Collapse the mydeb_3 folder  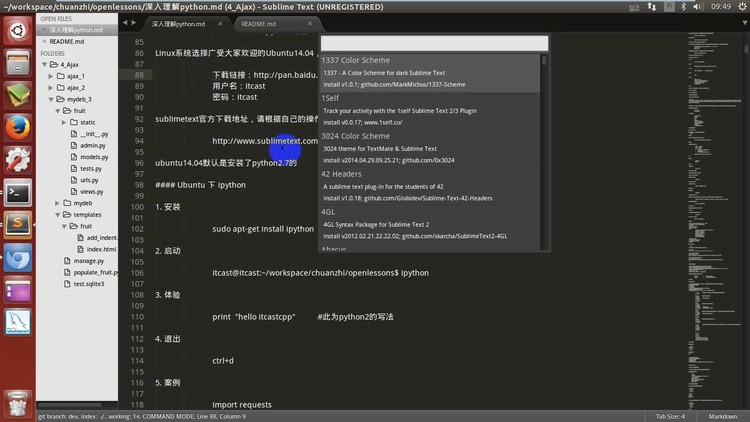tap(51, 100)
